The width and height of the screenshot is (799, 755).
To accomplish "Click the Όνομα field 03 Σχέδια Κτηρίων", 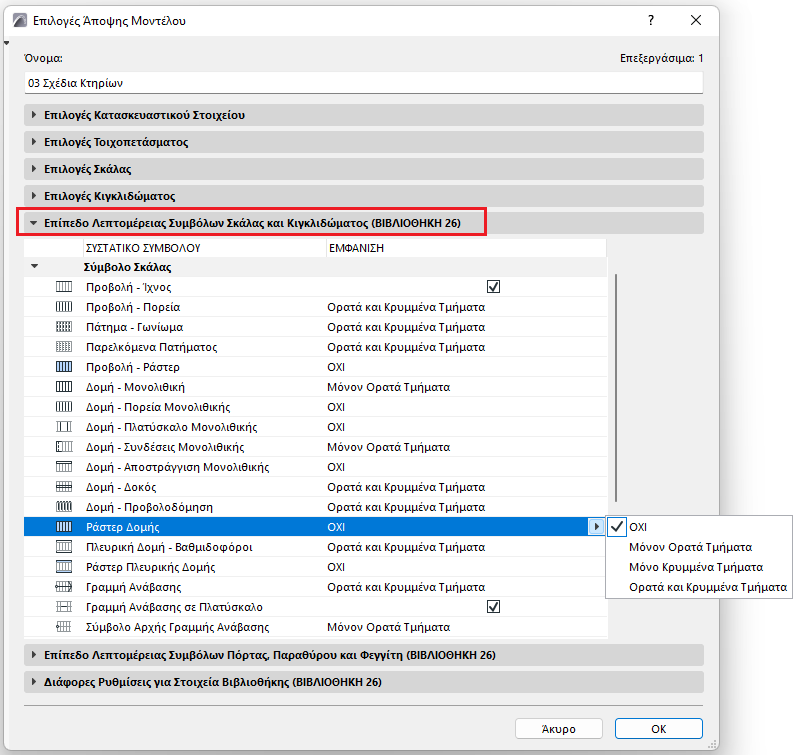I will 364,83.
